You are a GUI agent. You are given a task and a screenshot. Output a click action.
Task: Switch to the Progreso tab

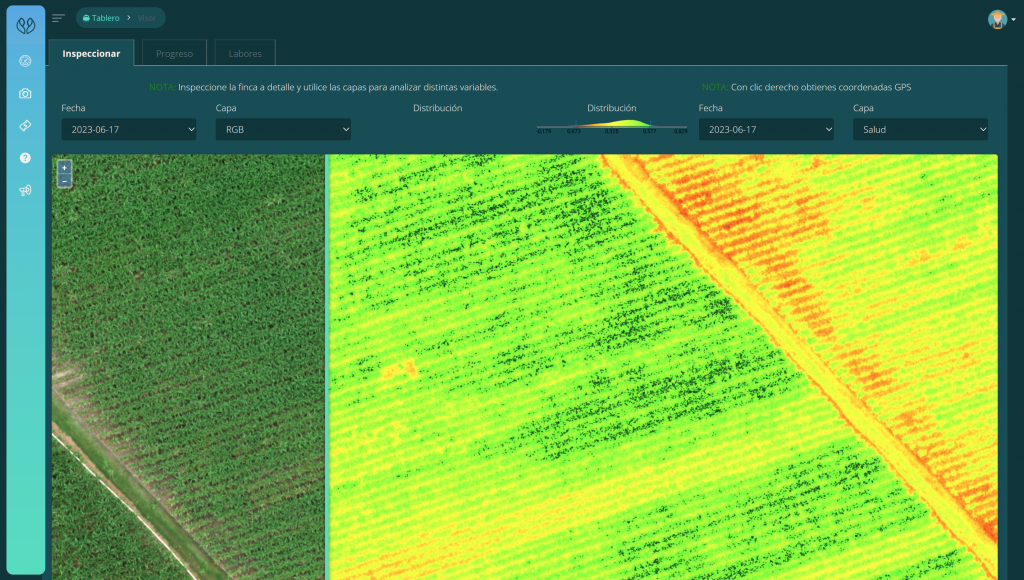click(x=174, y=53)
